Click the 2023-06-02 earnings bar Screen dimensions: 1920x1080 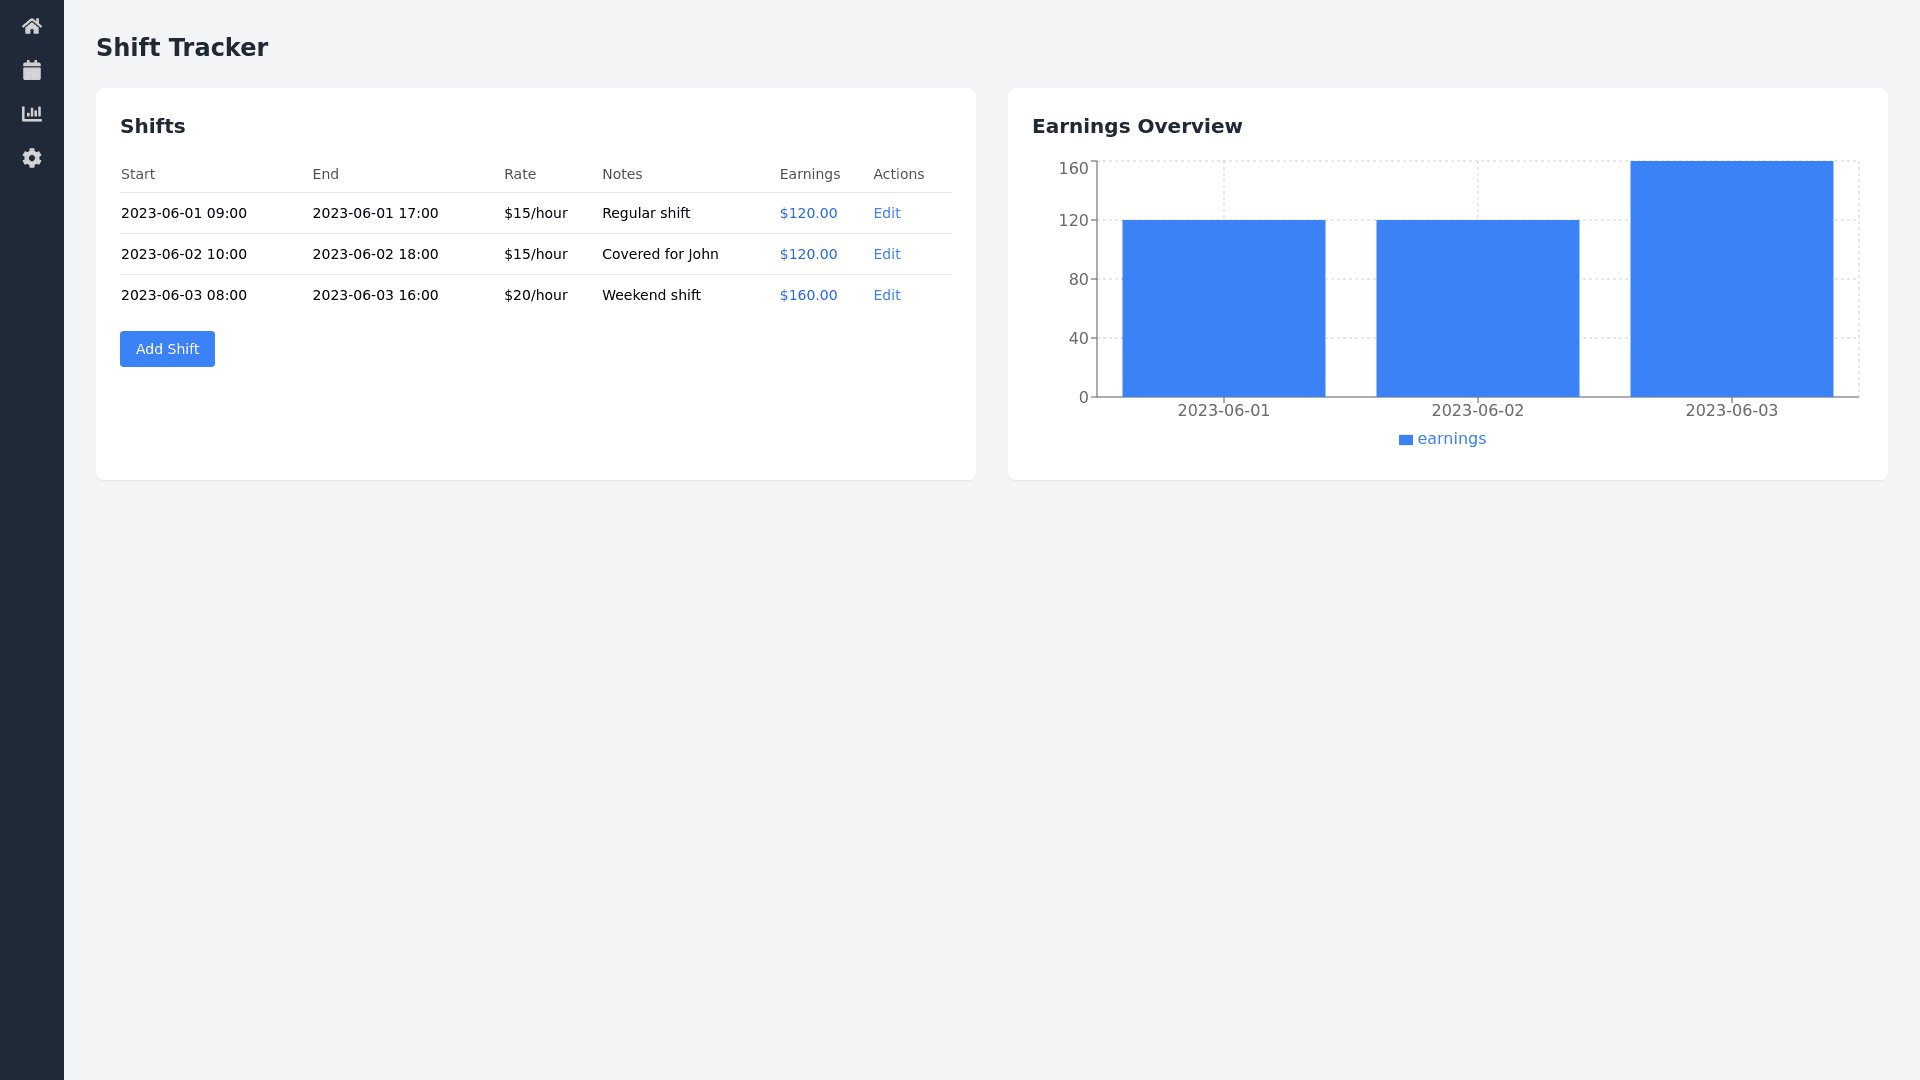(1477, 308)
